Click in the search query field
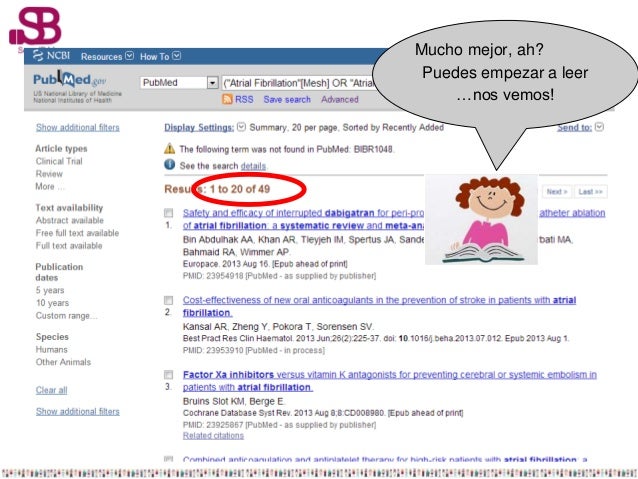Viewport: 638px width, 479px height. 298,83
